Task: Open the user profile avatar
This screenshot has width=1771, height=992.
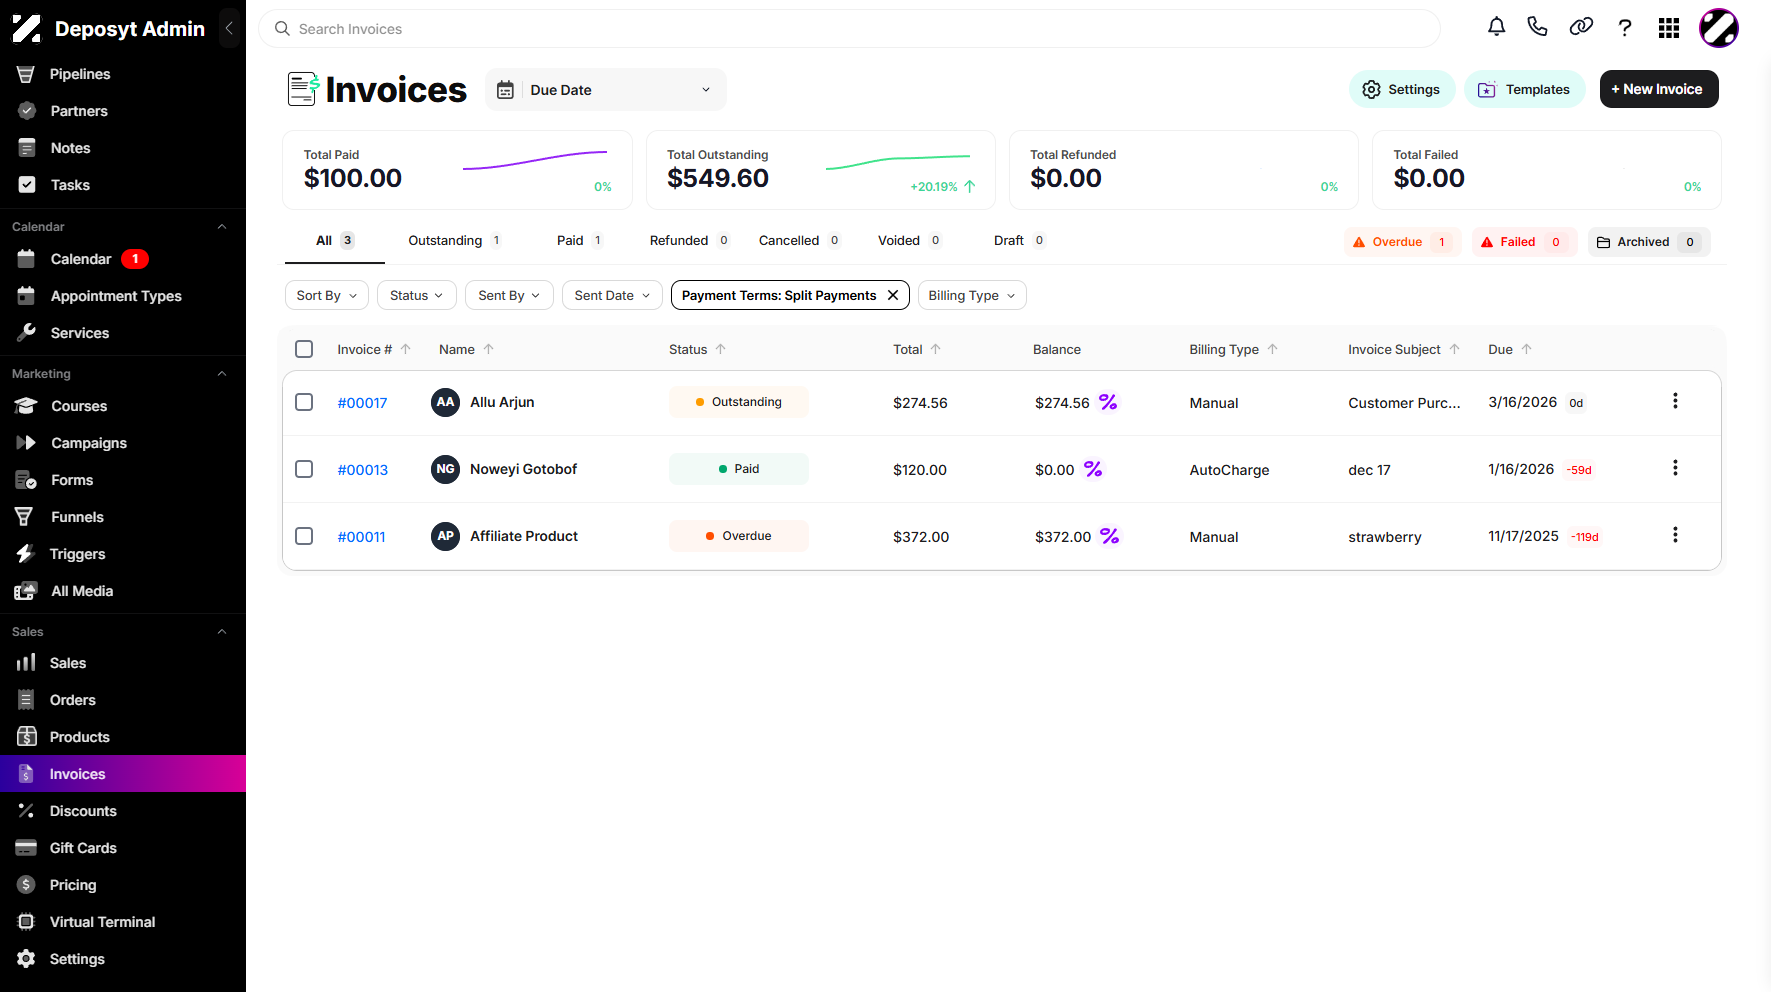Action: (x=1719, y=28)
